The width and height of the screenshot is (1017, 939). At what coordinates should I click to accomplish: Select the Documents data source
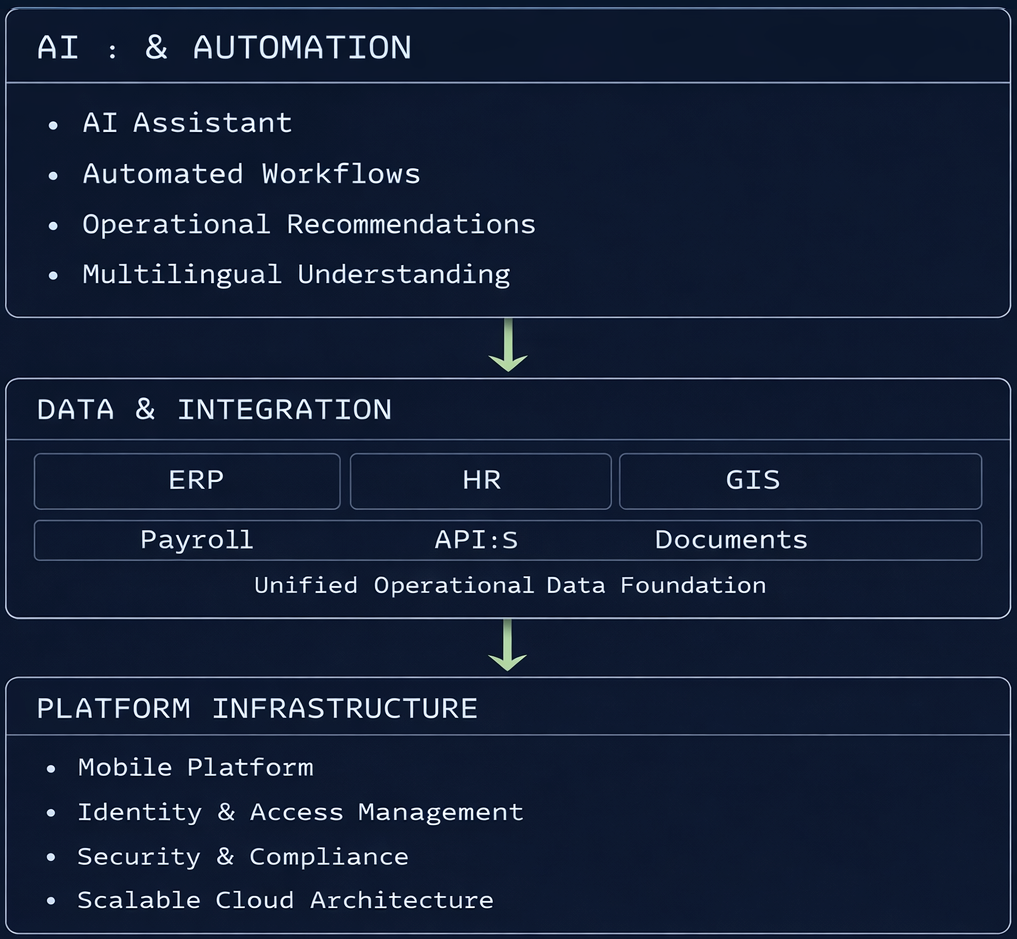pyautogui.click(x=730, y=540)
